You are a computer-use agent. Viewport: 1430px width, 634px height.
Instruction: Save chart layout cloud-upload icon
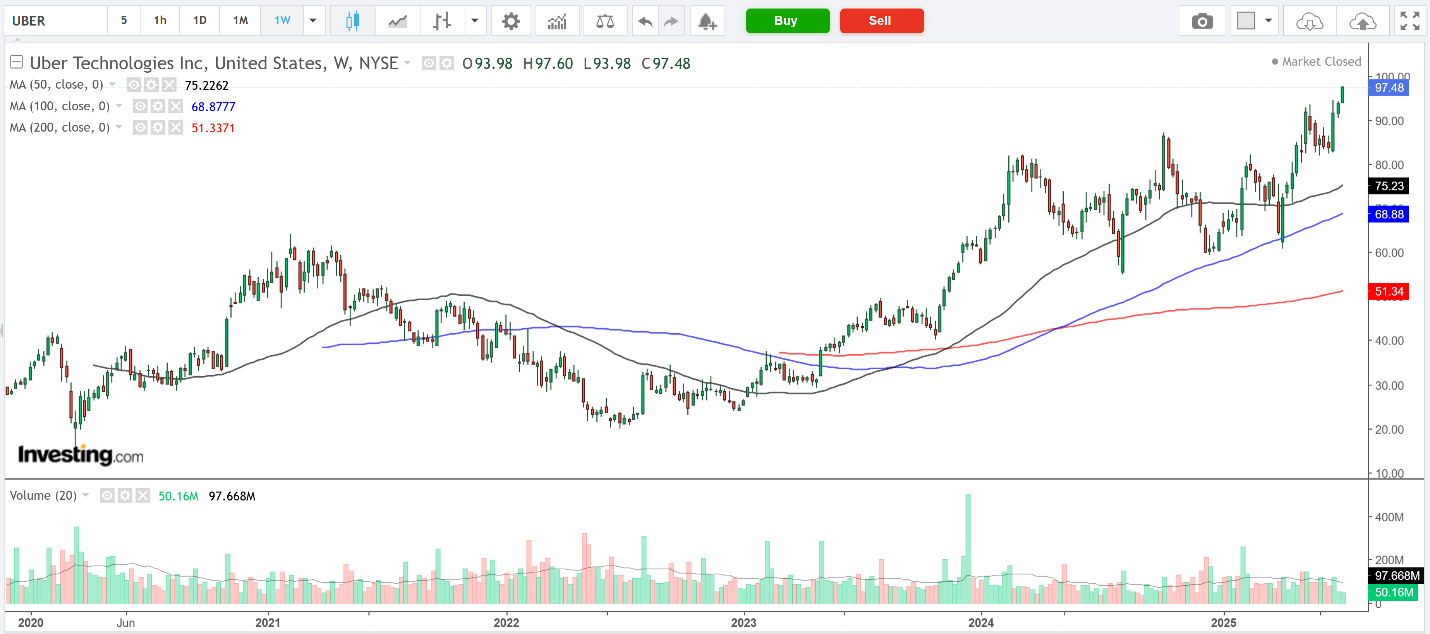(1362, 20)
